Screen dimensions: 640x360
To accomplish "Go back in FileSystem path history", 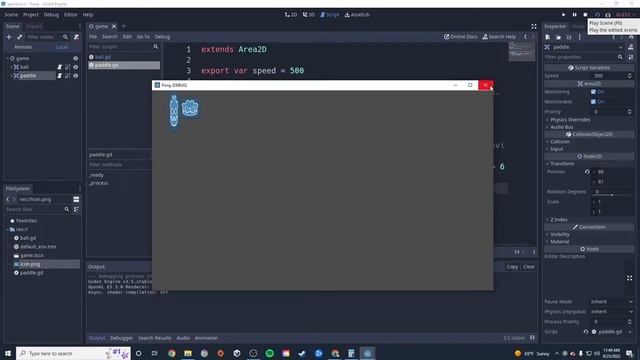I will pos(8,199).
